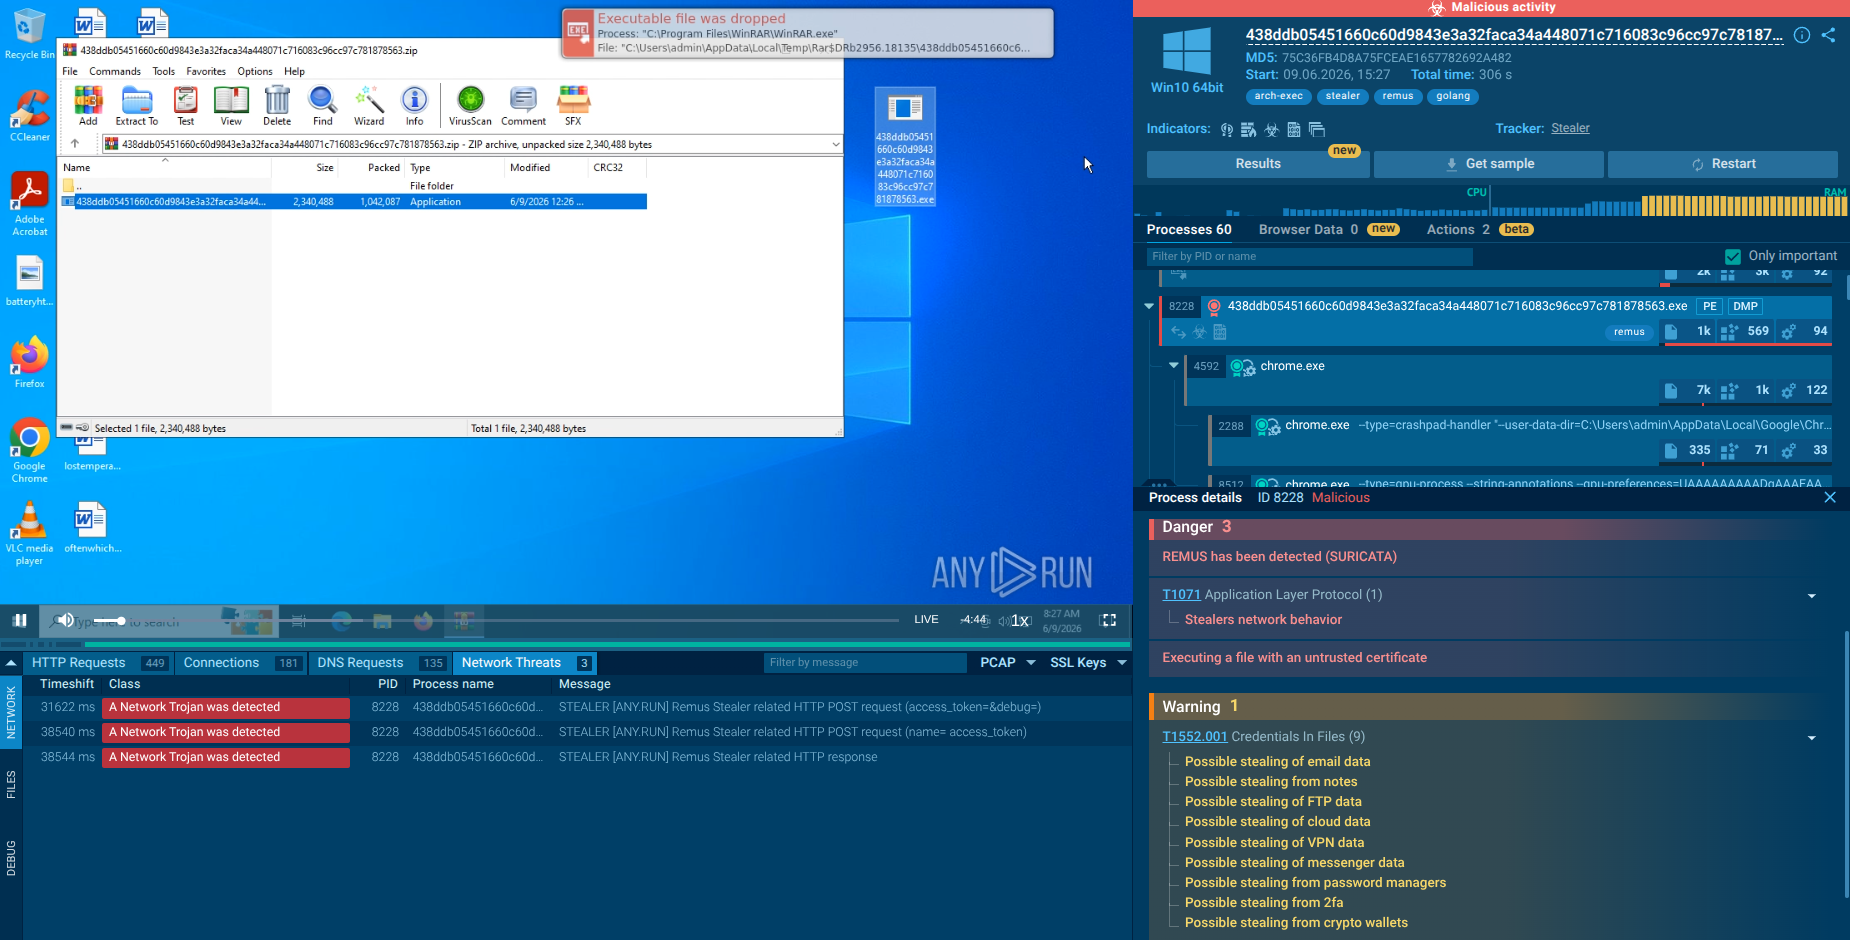
Task: Click WinRAR Delete icon
Action: click(277, 106)
